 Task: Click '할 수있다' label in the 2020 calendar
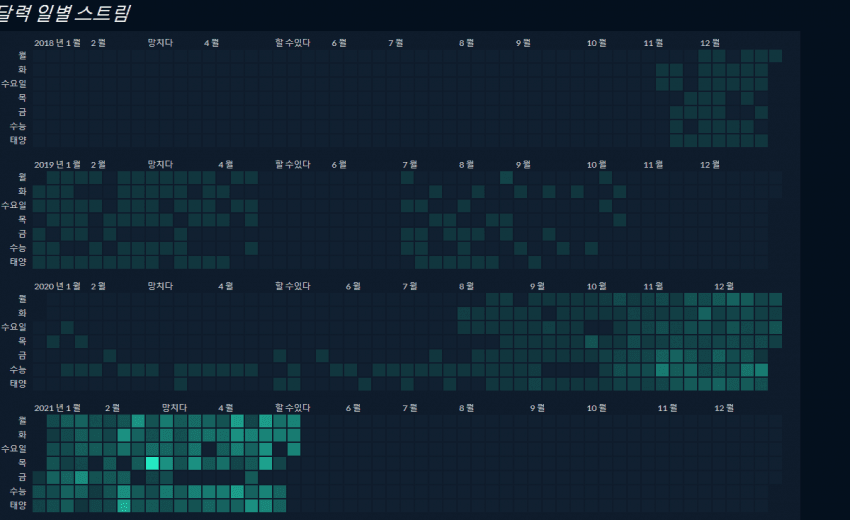point(292,286)
